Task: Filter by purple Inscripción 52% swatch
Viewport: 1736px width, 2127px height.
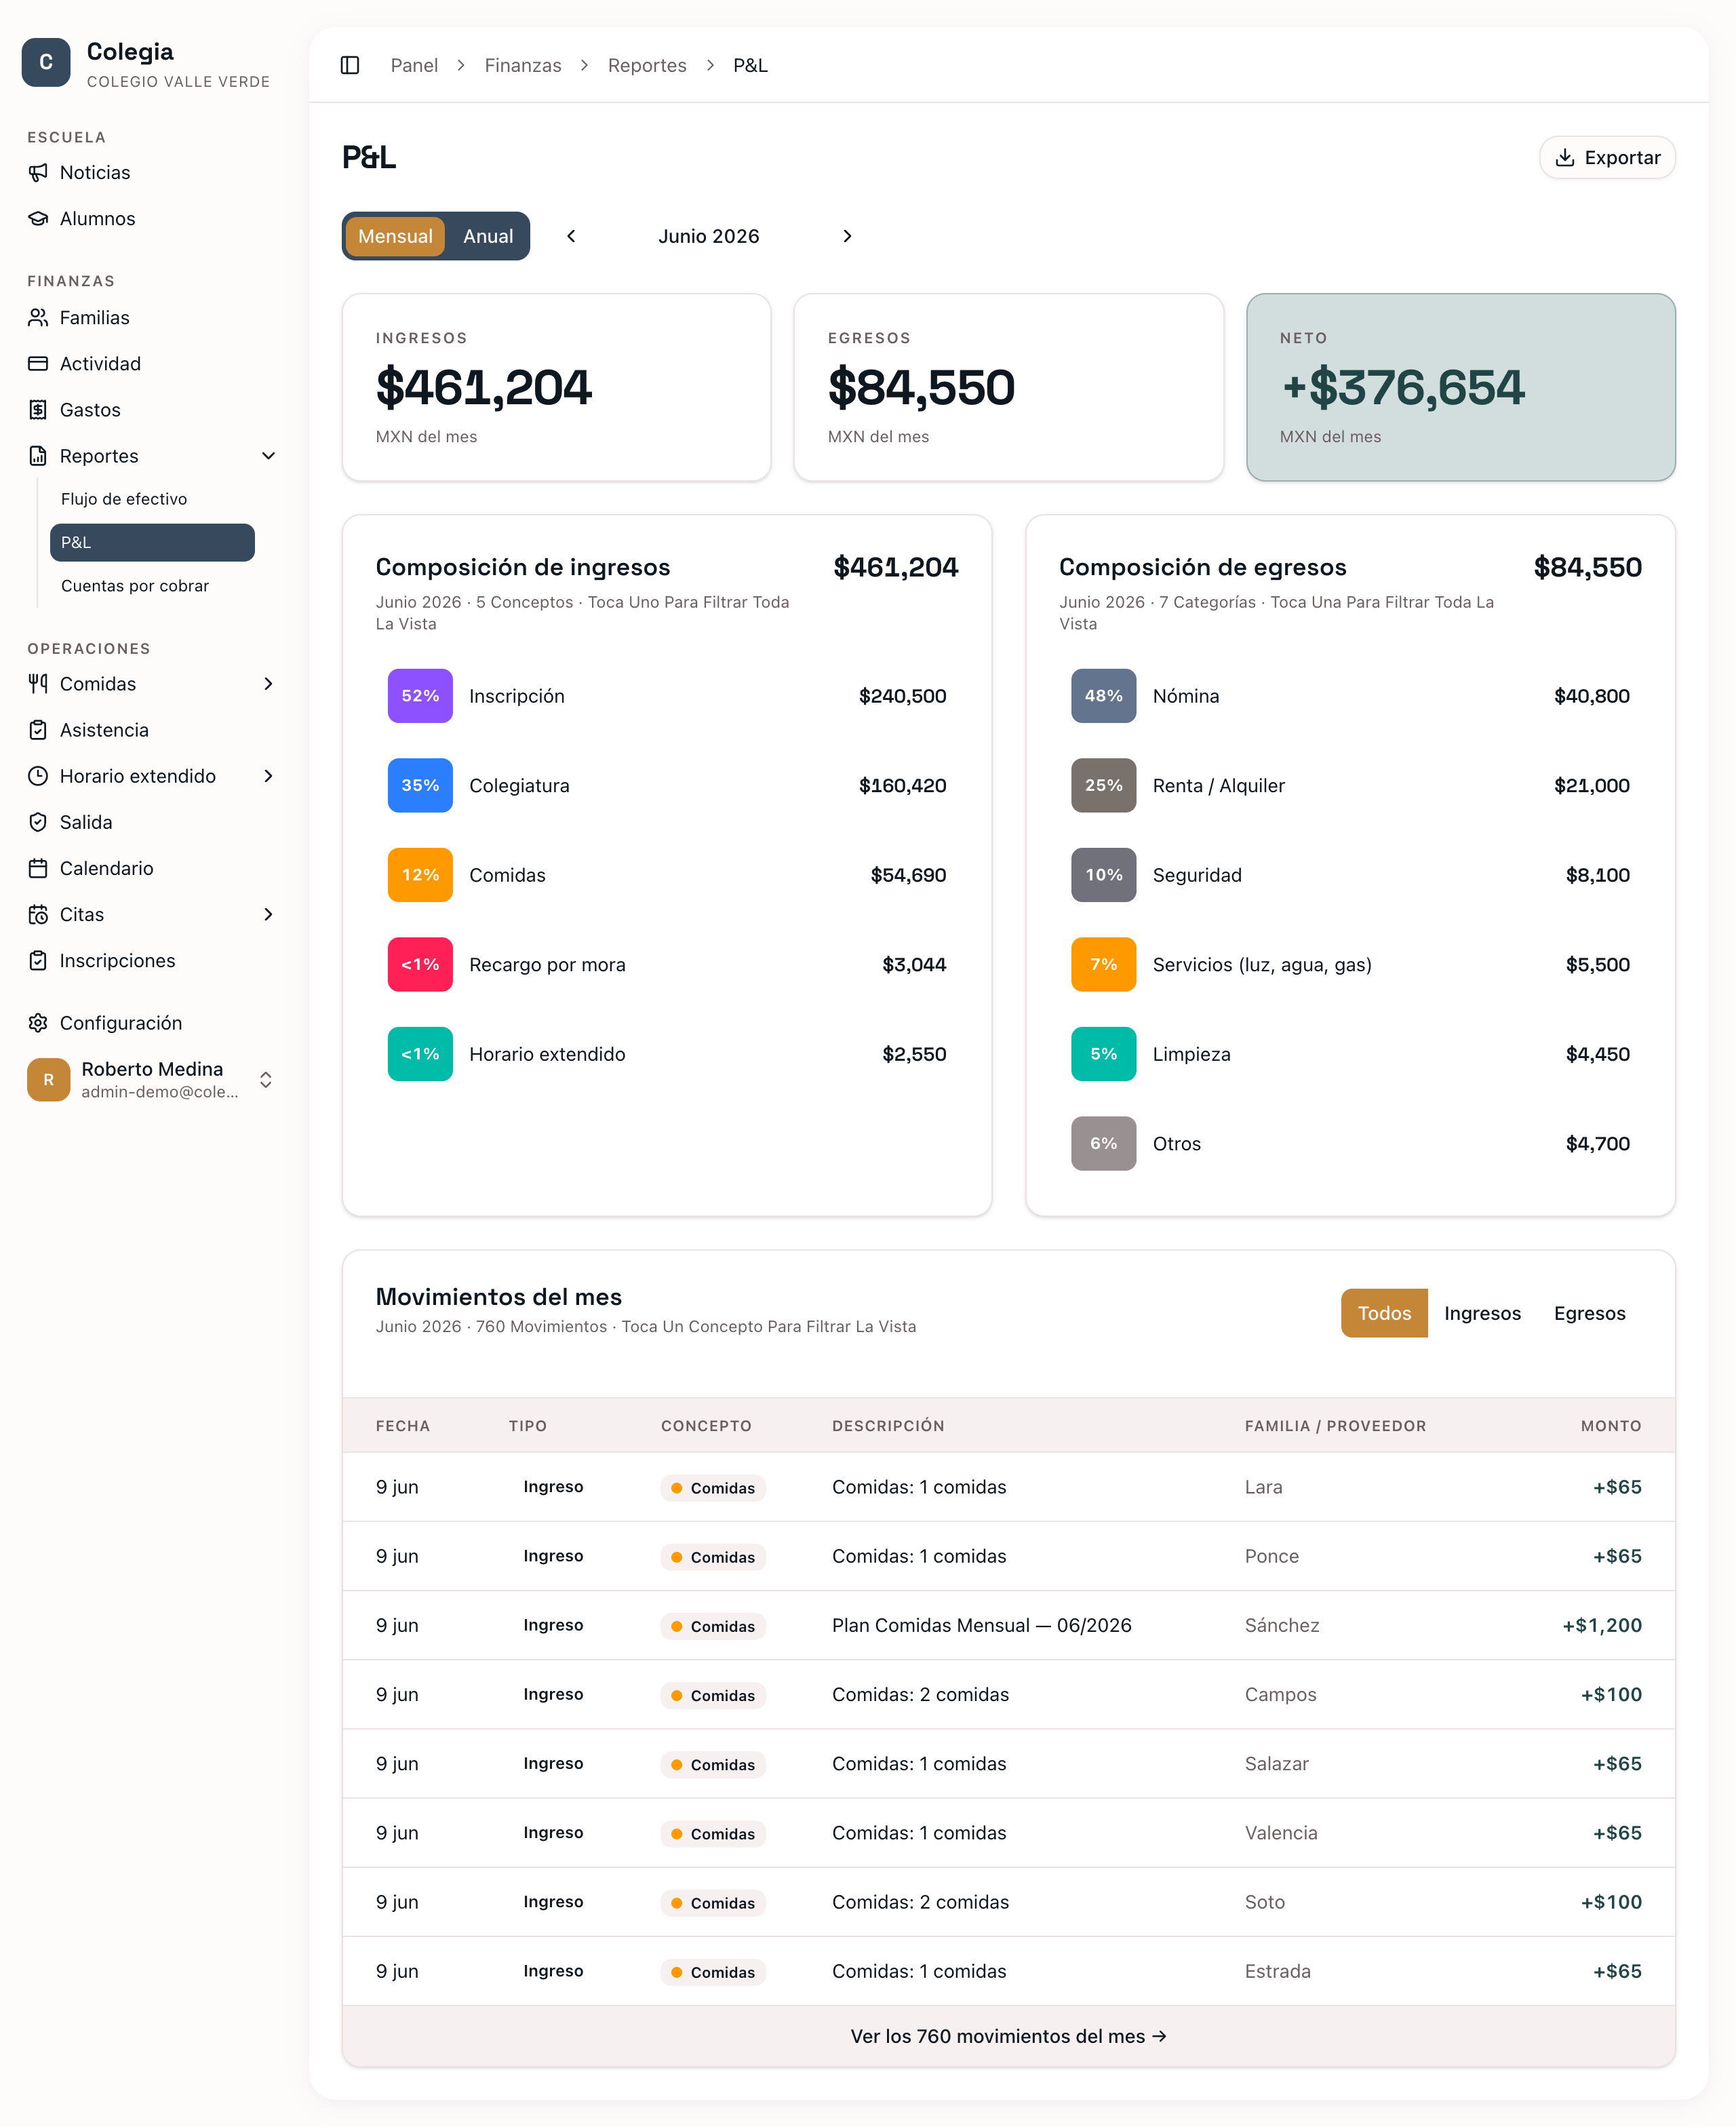Action: 420,696
